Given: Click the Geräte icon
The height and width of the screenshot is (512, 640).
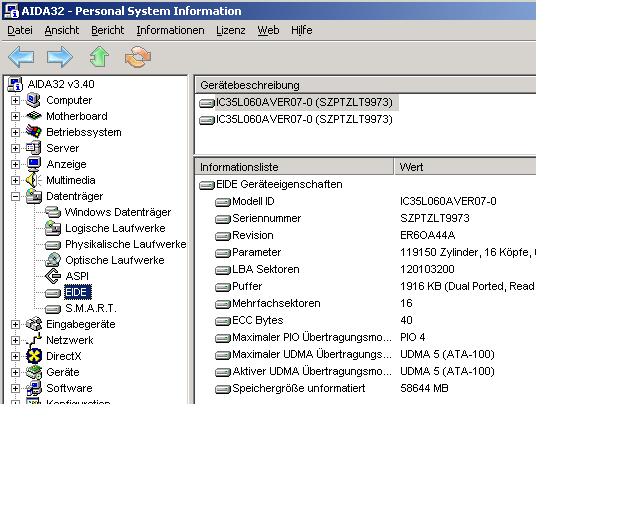Looking at the screenshot, I should (33, 372).
